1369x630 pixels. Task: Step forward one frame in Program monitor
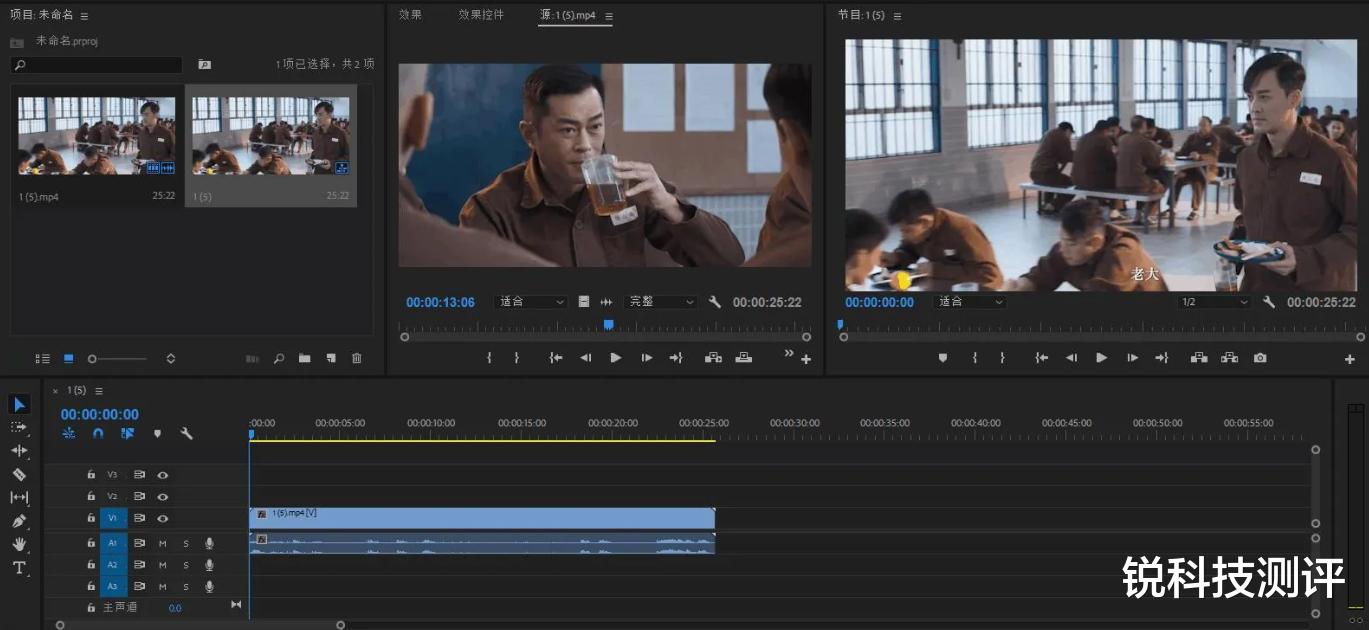tap(1132, 358)
